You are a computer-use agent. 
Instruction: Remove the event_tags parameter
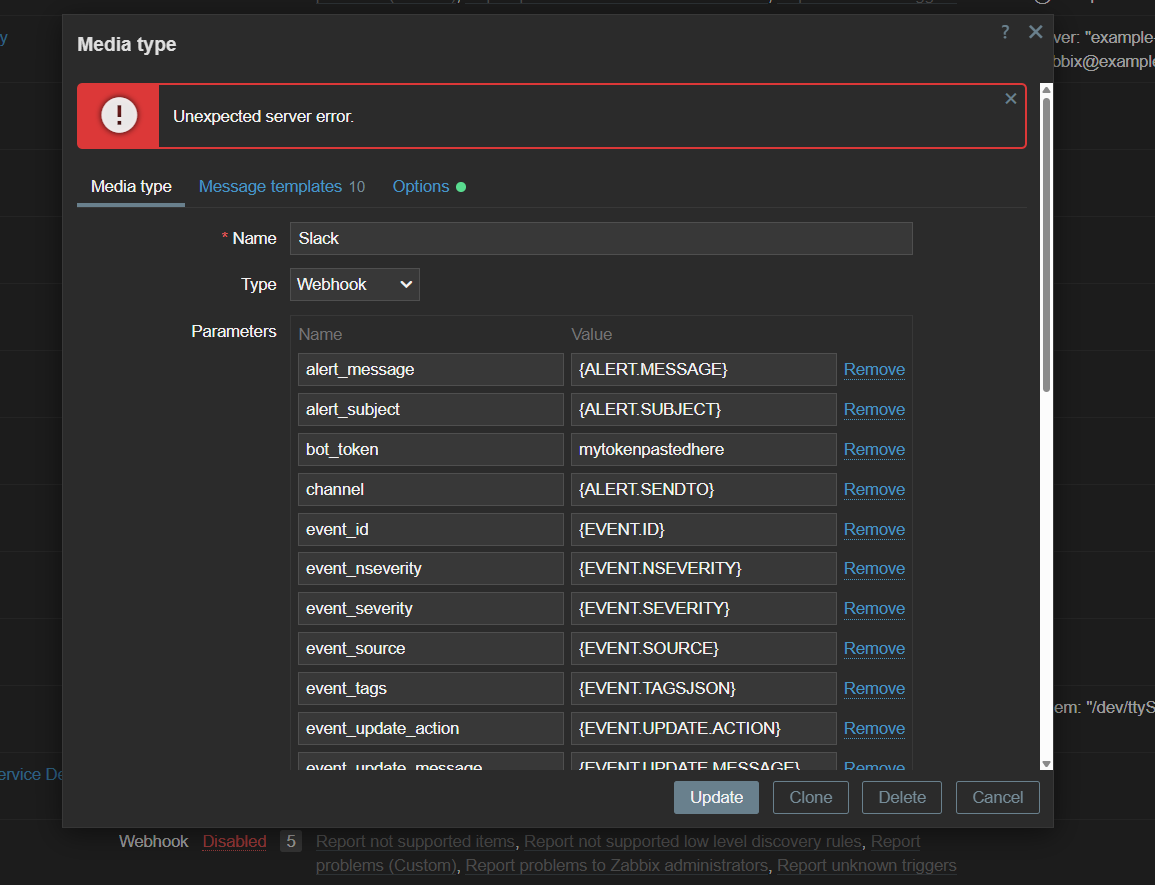point(874,688)
